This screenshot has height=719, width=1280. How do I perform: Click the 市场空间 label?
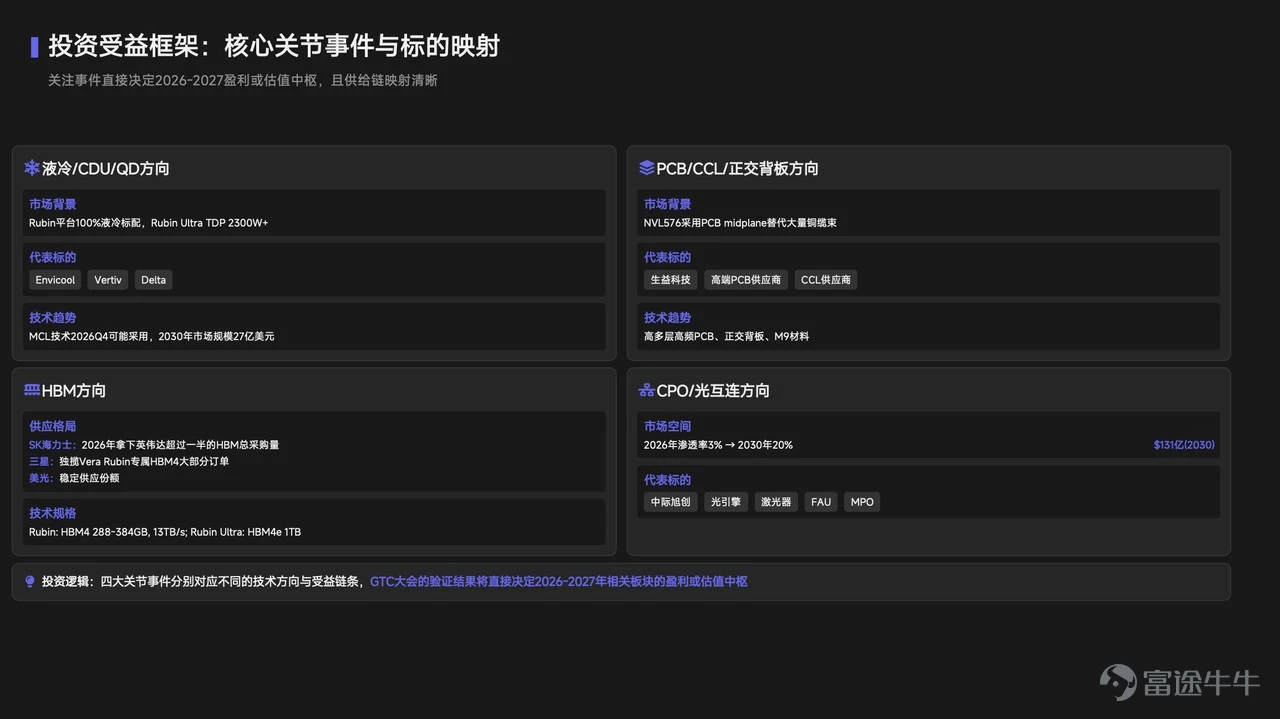pos(667,426)
